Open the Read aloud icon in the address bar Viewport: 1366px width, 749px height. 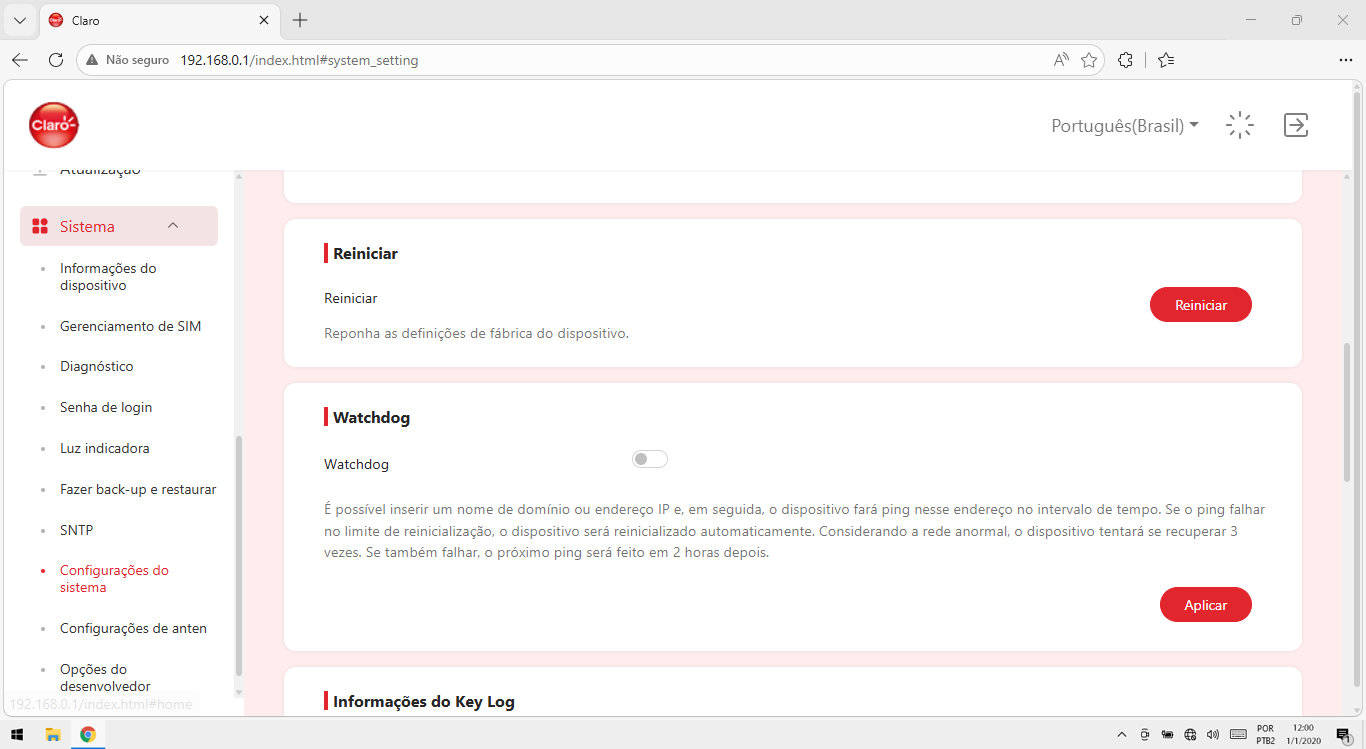(x=1061, y=60)
